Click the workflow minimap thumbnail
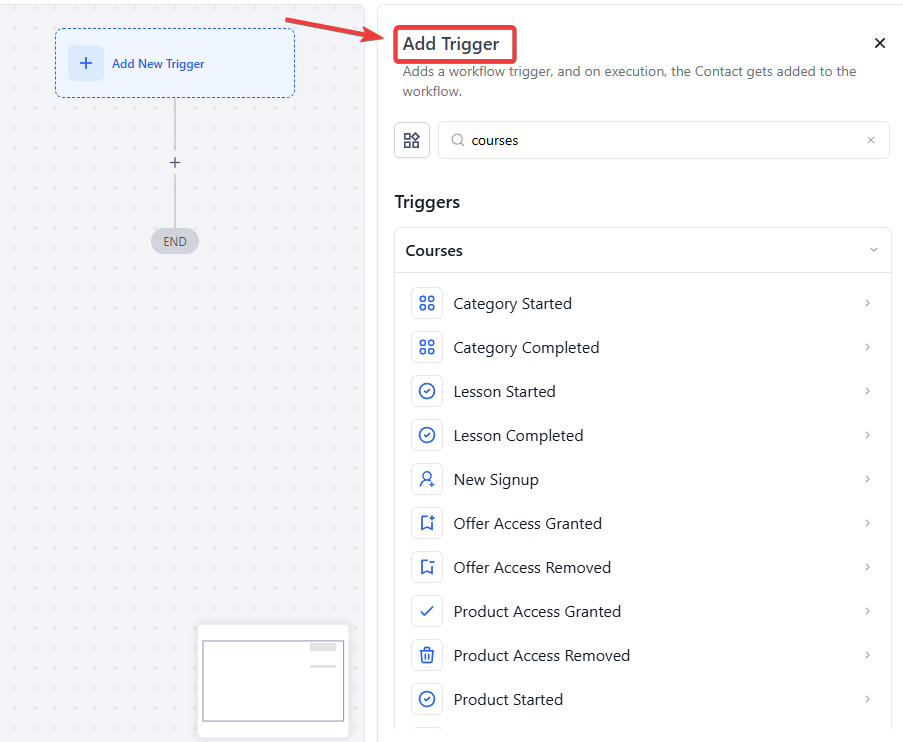Viewport: 903px width, 742px height. (273, 680)
